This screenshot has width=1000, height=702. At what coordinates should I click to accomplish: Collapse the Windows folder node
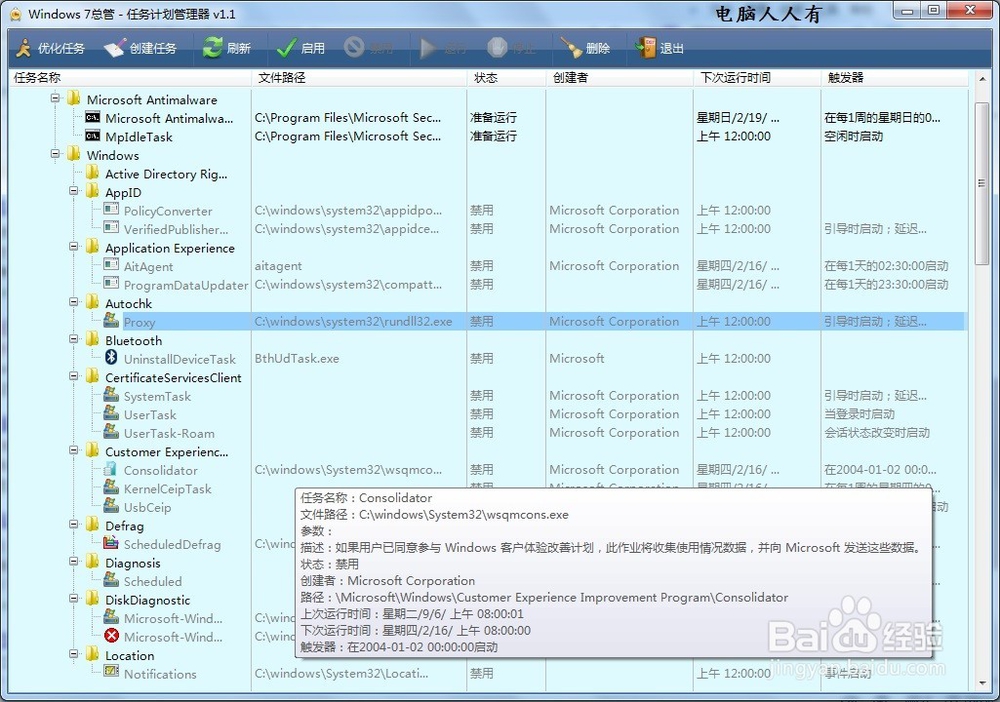[x=55, y=154]
